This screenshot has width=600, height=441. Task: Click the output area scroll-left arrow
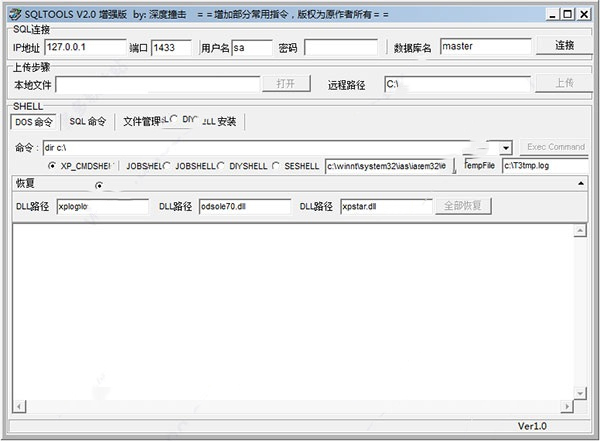point(19,406)
